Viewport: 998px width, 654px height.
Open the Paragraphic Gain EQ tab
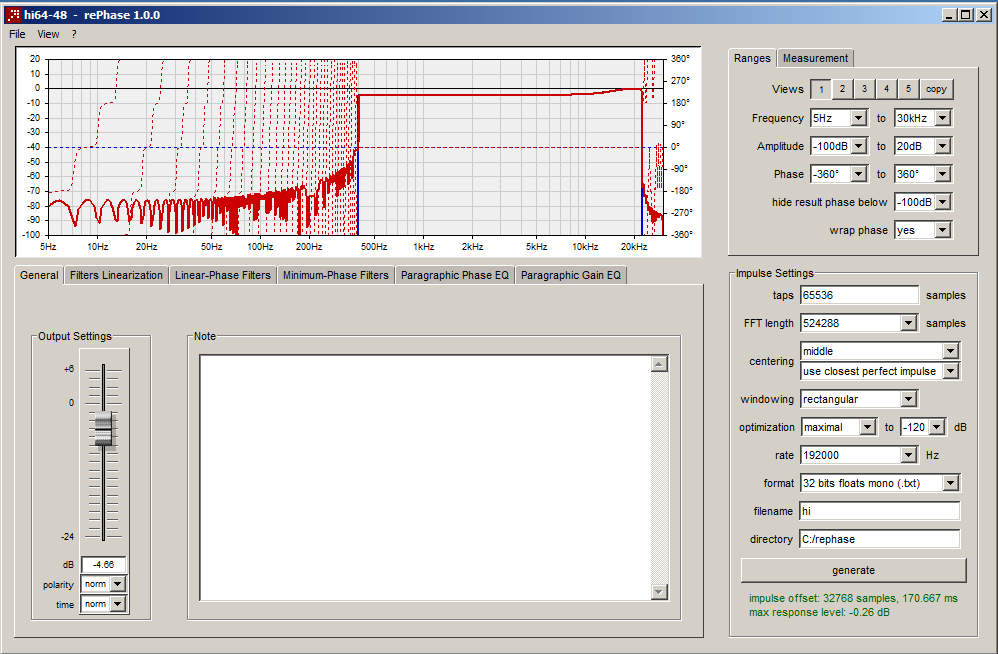(x=571, y=275)
